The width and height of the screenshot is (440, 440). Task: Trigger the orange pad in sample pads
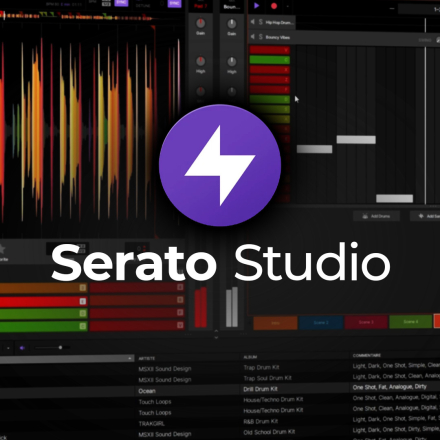click(x=43, y=288)
